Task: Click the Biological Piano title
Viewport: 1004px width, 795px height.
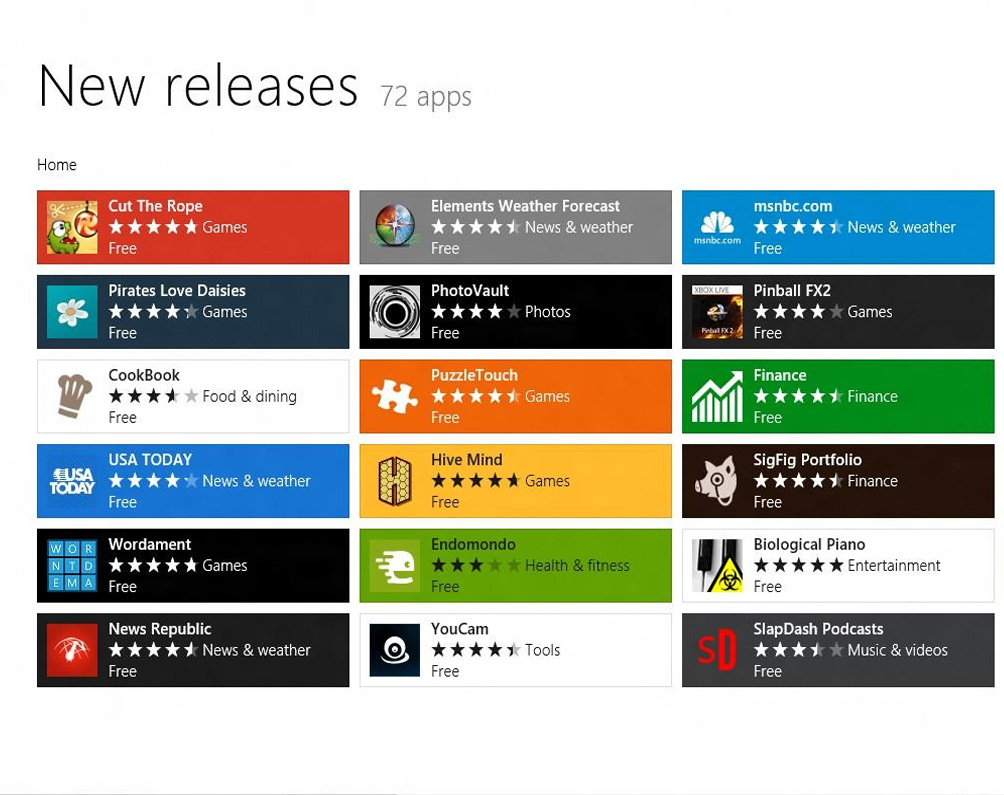Action: pos(809,544)
